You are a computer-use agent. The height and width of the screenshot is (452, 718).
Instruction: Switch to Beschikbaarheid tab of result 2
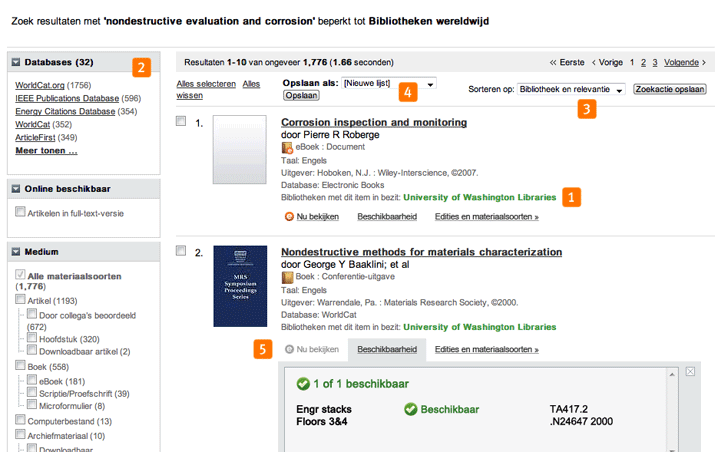click(x=387, y=349)
